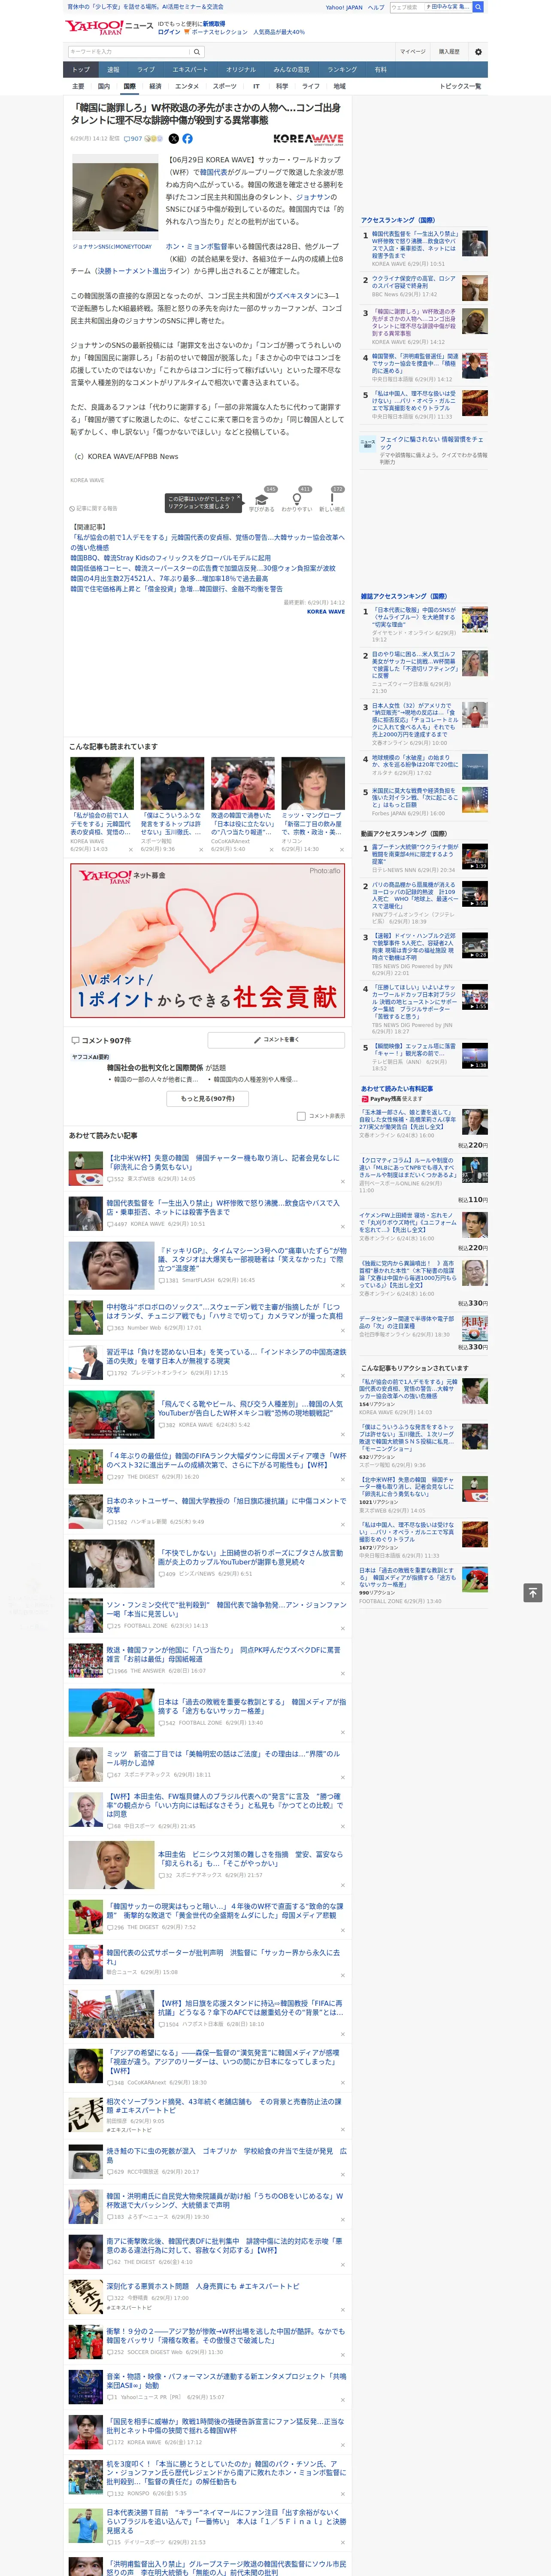Open the ライブ navigation tab
Viewport: 551px width, 2576px height.
146,70
